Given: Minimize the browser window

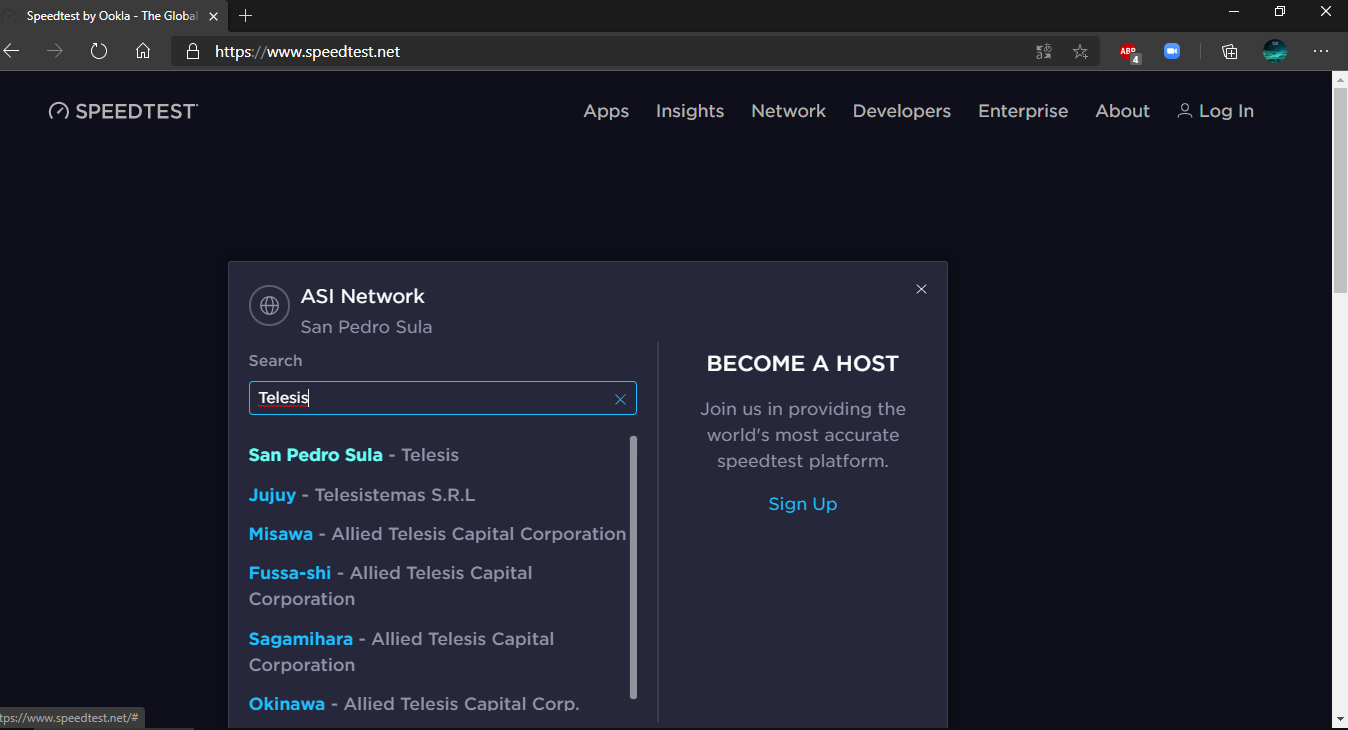Looking at the screenshot, I should pyautogui.click(x=1234, y=12).
